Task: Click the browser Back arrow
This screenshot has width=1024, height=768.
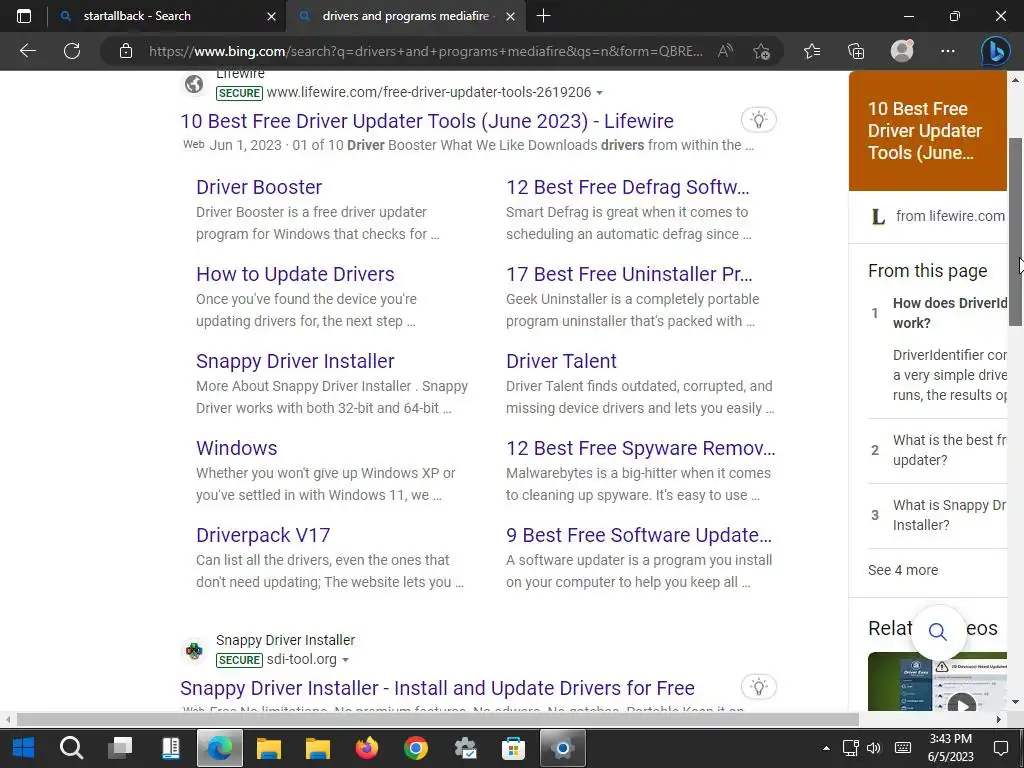Action: [27, 51]
